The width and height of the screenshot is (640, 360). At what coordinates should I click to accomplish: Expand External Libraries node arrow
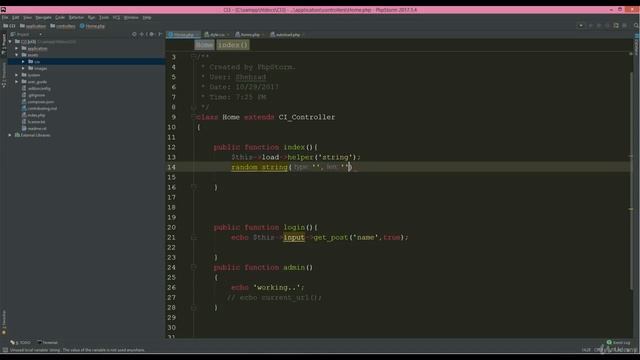[10, 135]
